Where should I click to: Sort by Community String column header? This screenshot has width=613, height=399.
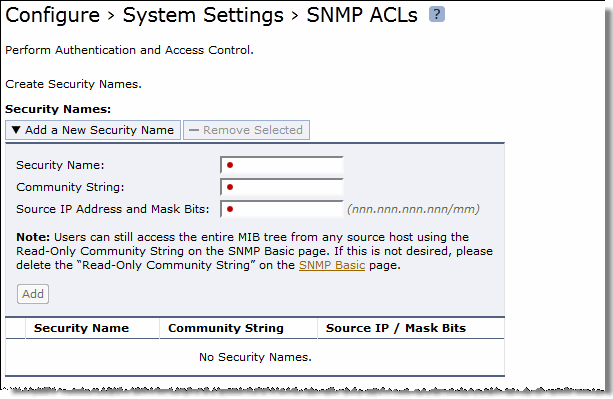(226, 328)
